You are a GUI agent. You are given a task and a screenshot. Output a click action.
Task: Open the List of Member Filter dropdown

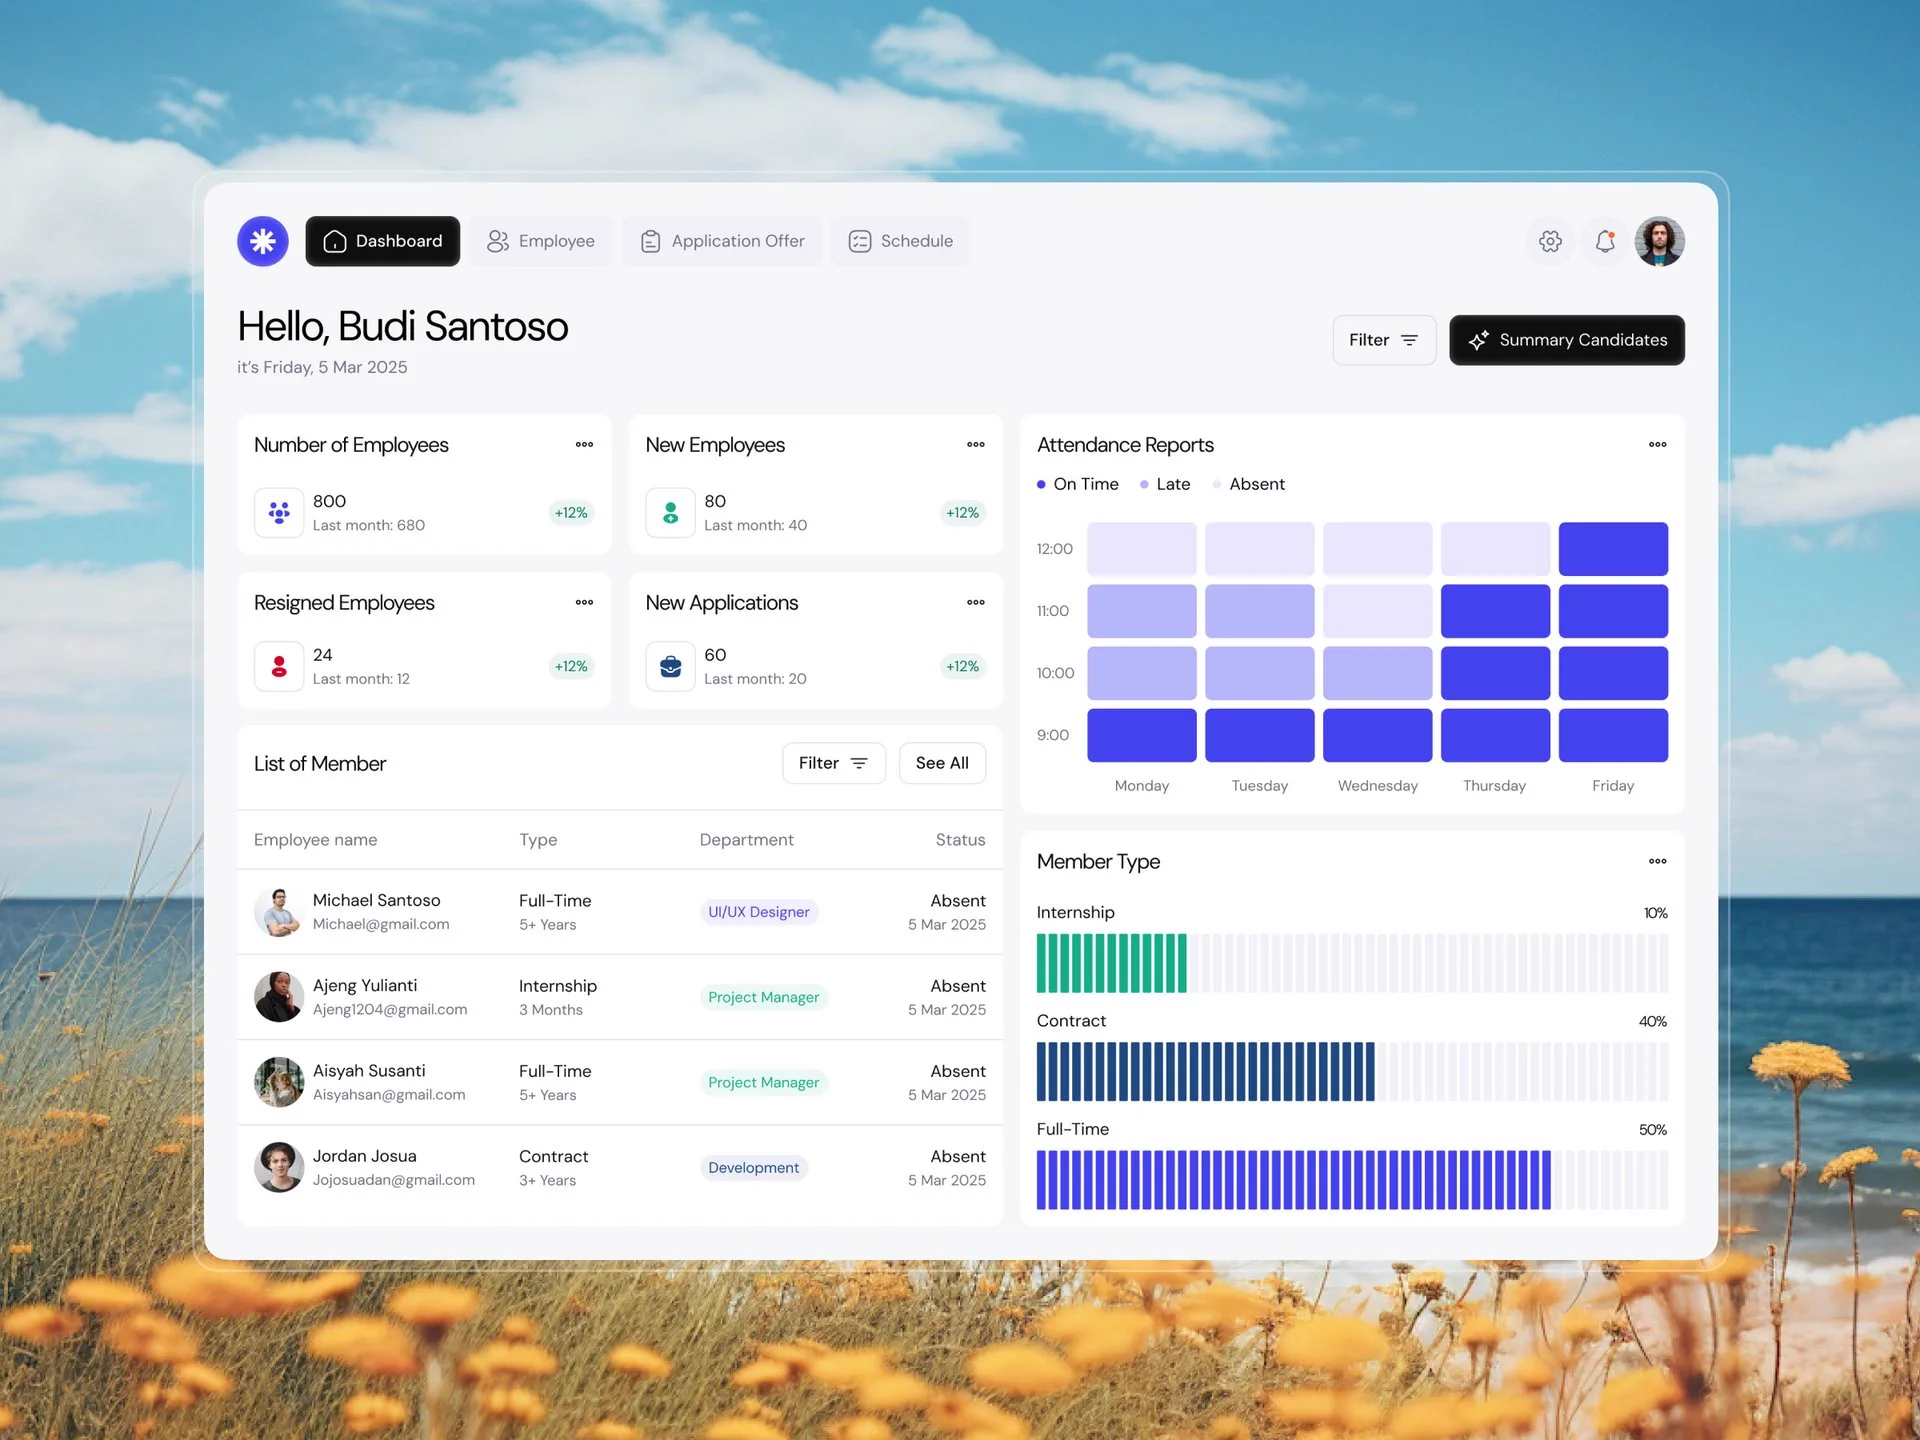[834, 763]
